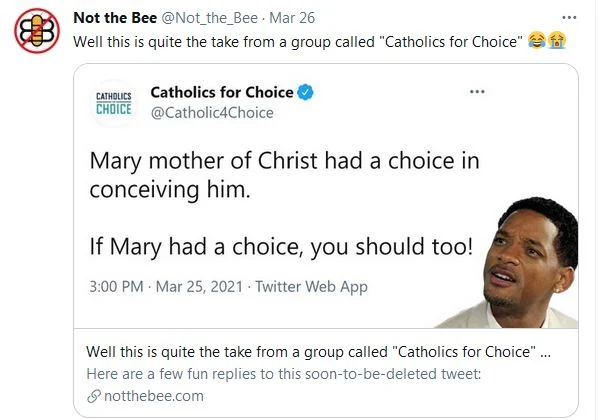
Task: Click the "Catholics for Choice" account name
Action: point(221,93)
